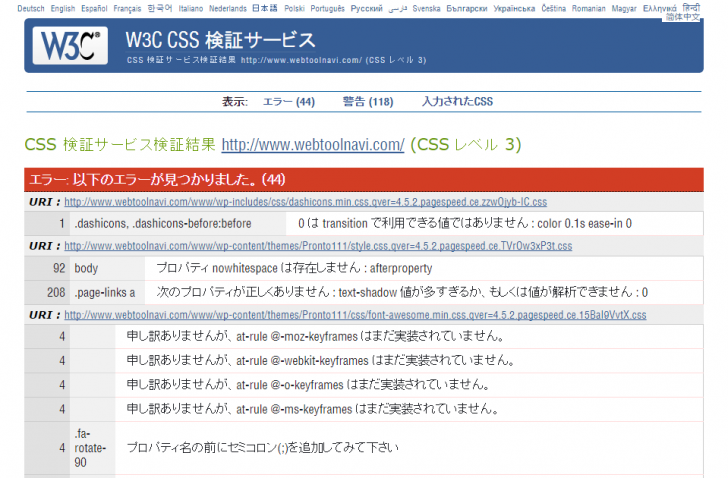Screen dimensions: 728x478
Task: Switch language to Português
Action: 327,8
